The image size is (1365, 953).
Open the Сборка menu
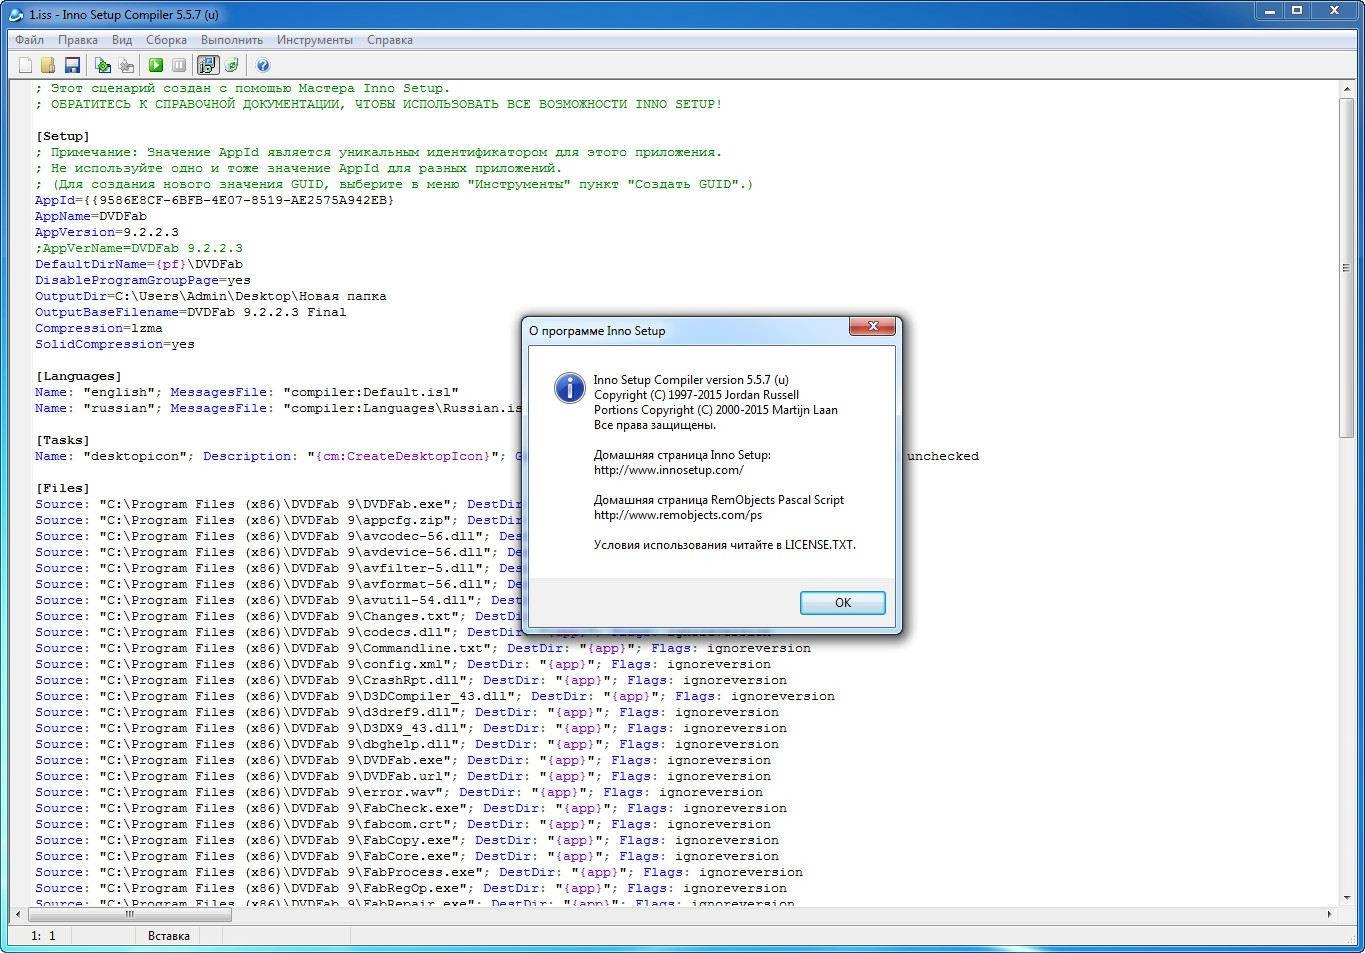[166, 40]
